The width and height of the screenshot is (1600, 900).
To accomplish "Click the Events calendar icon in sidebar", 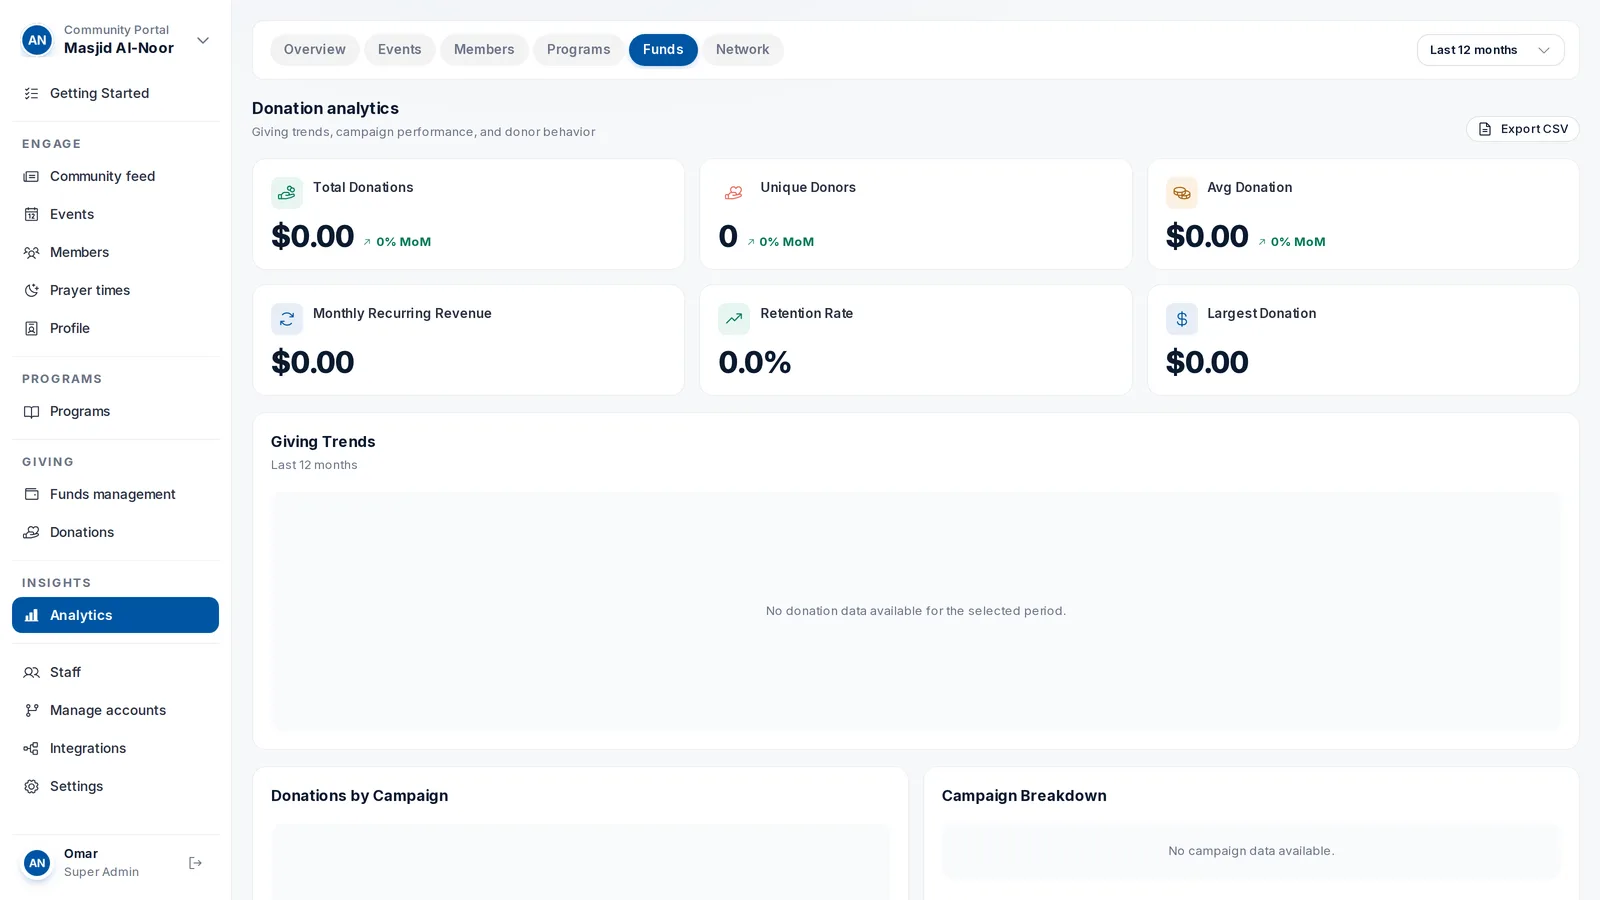I will point(31,214).
